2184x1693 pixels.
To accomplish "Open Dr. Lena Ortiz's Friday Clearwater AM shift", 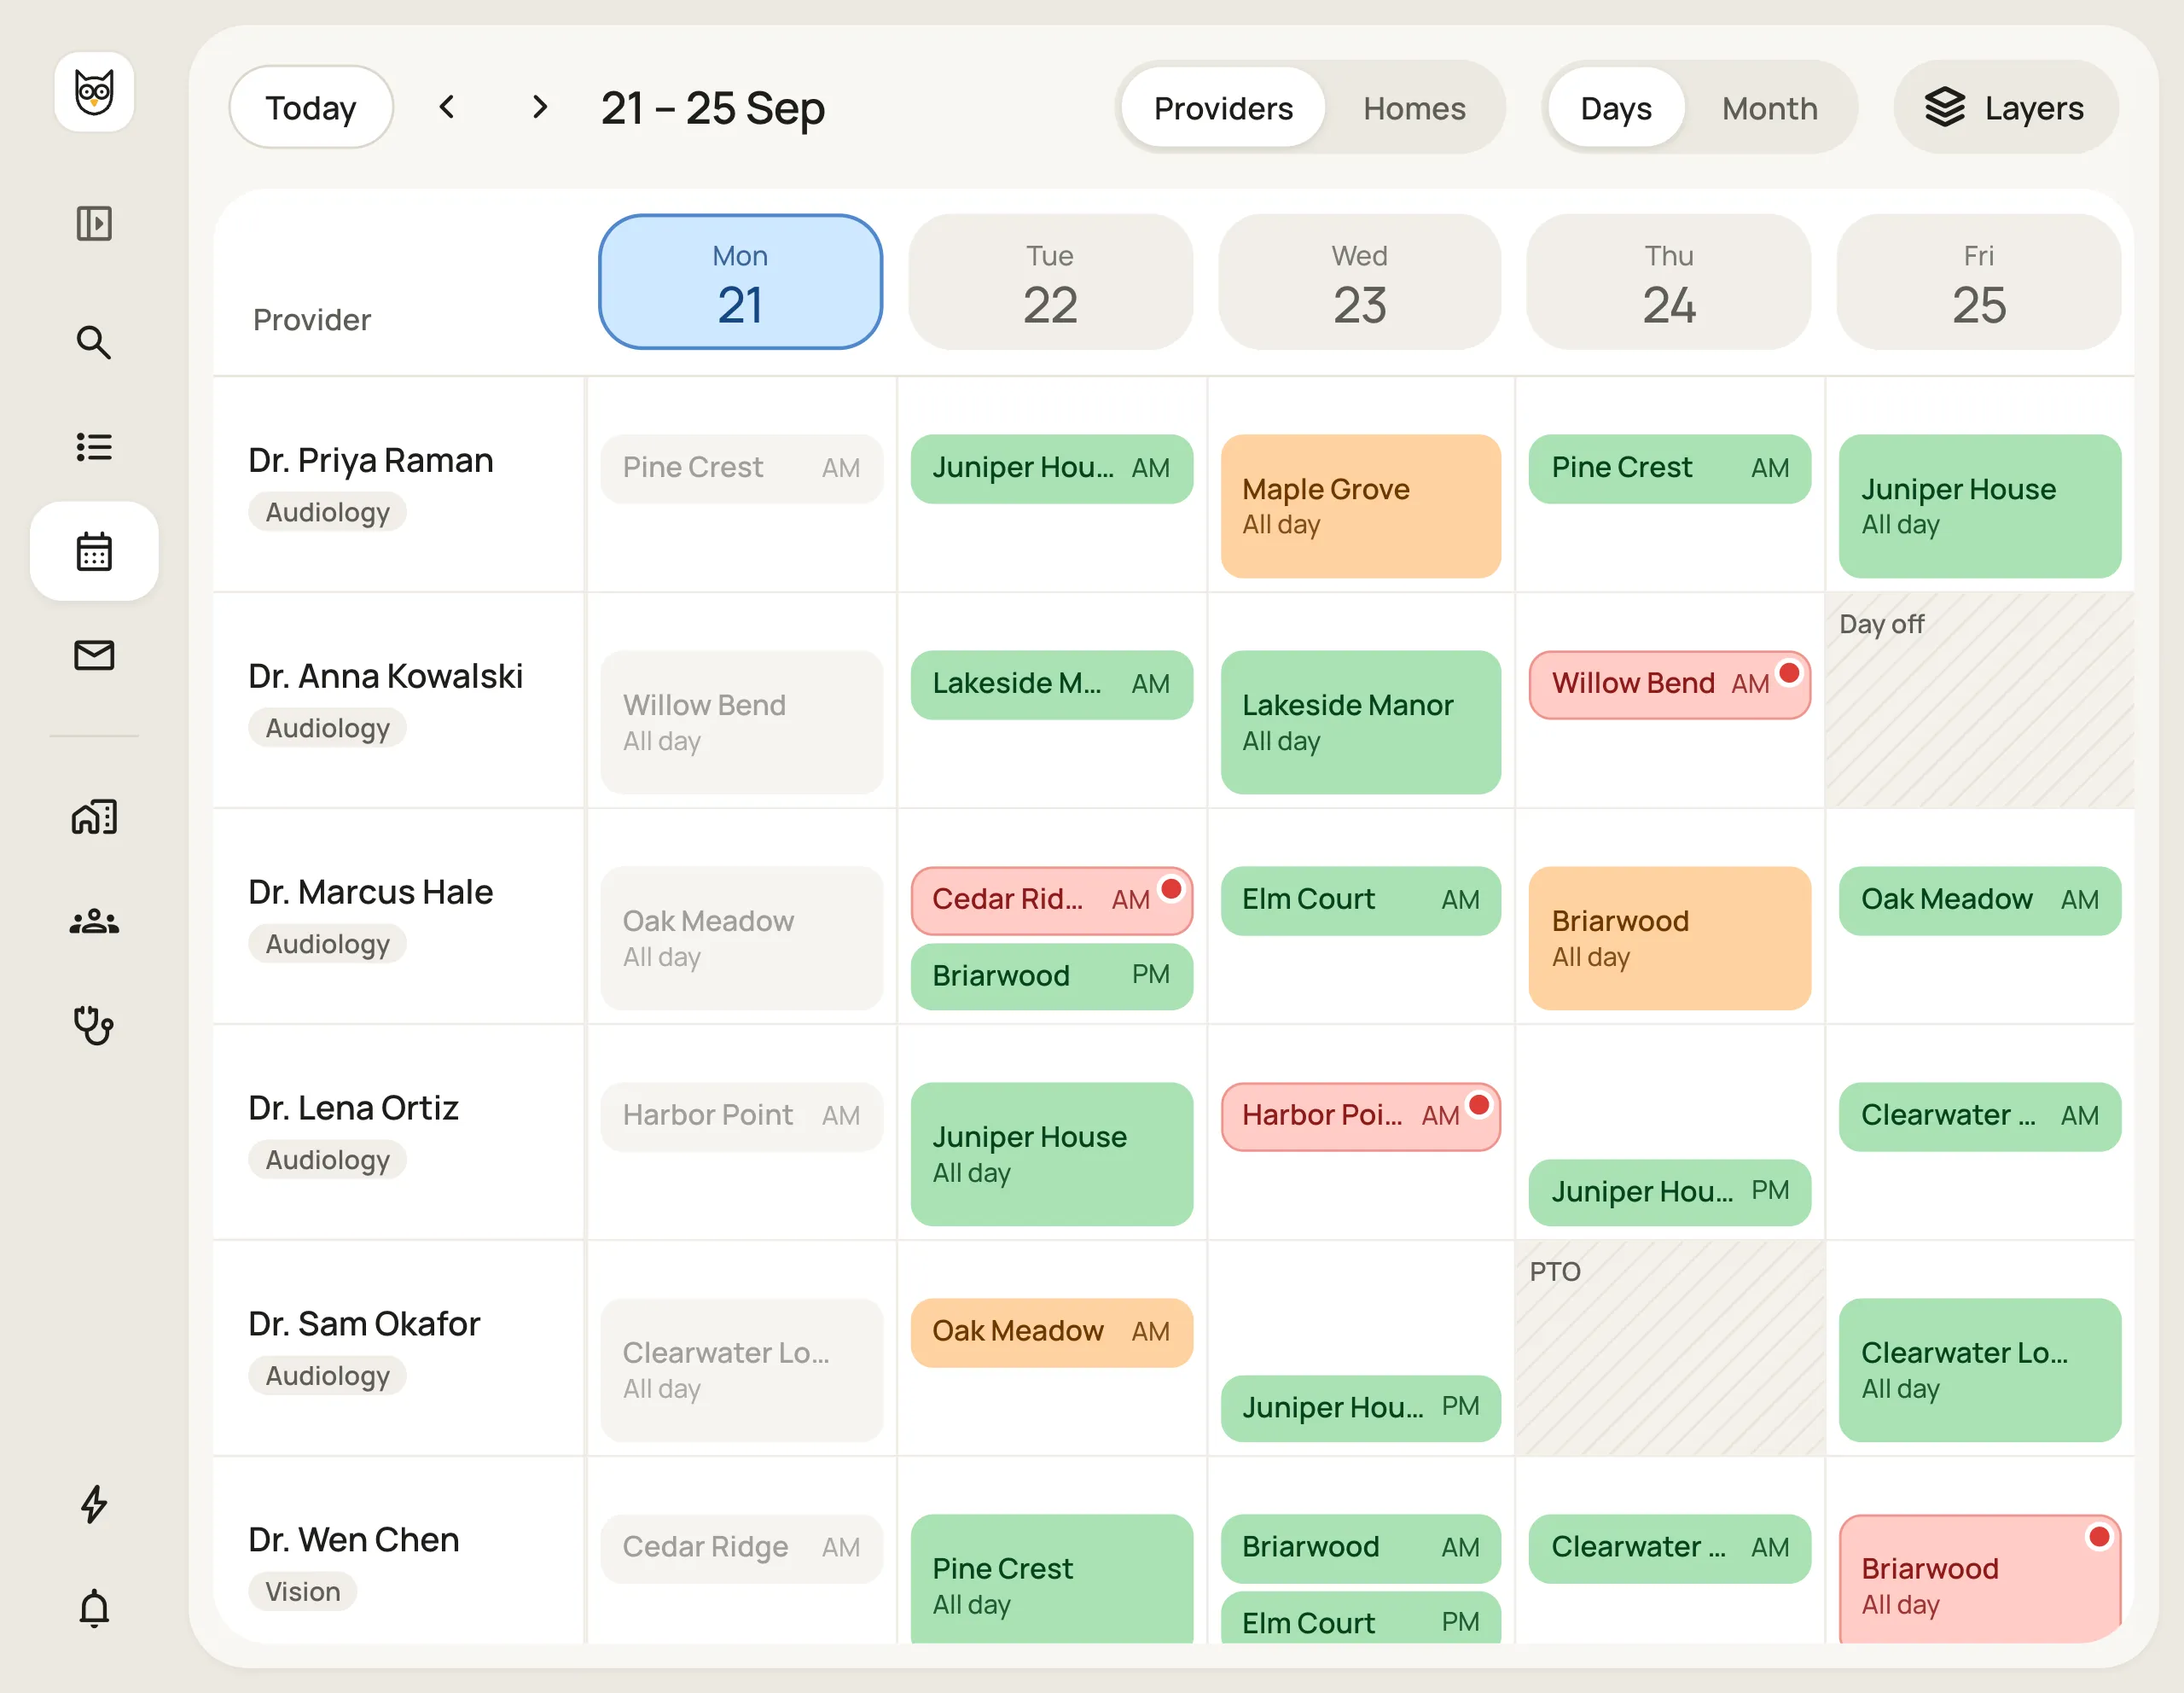I will [1979, 1116].
